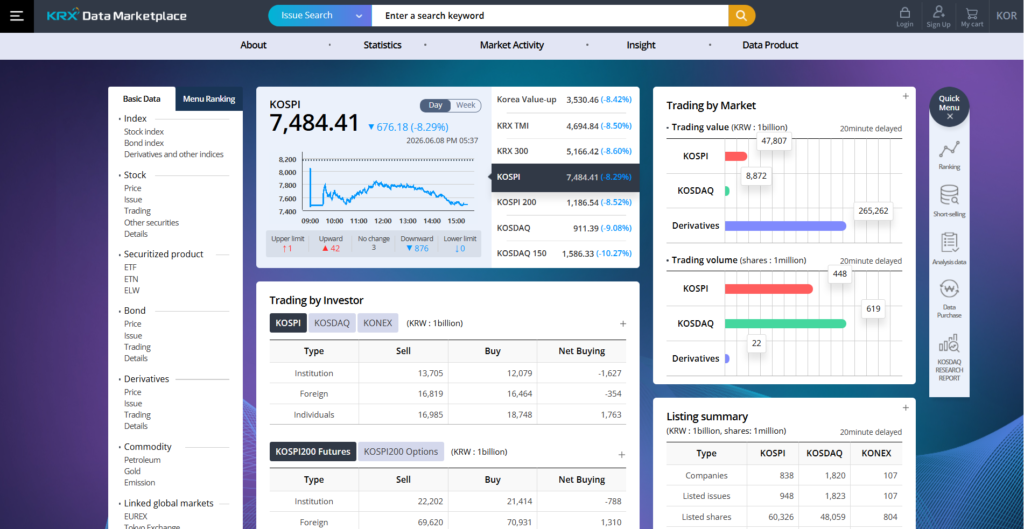Open the Login padlock icon

pos(904,16)
